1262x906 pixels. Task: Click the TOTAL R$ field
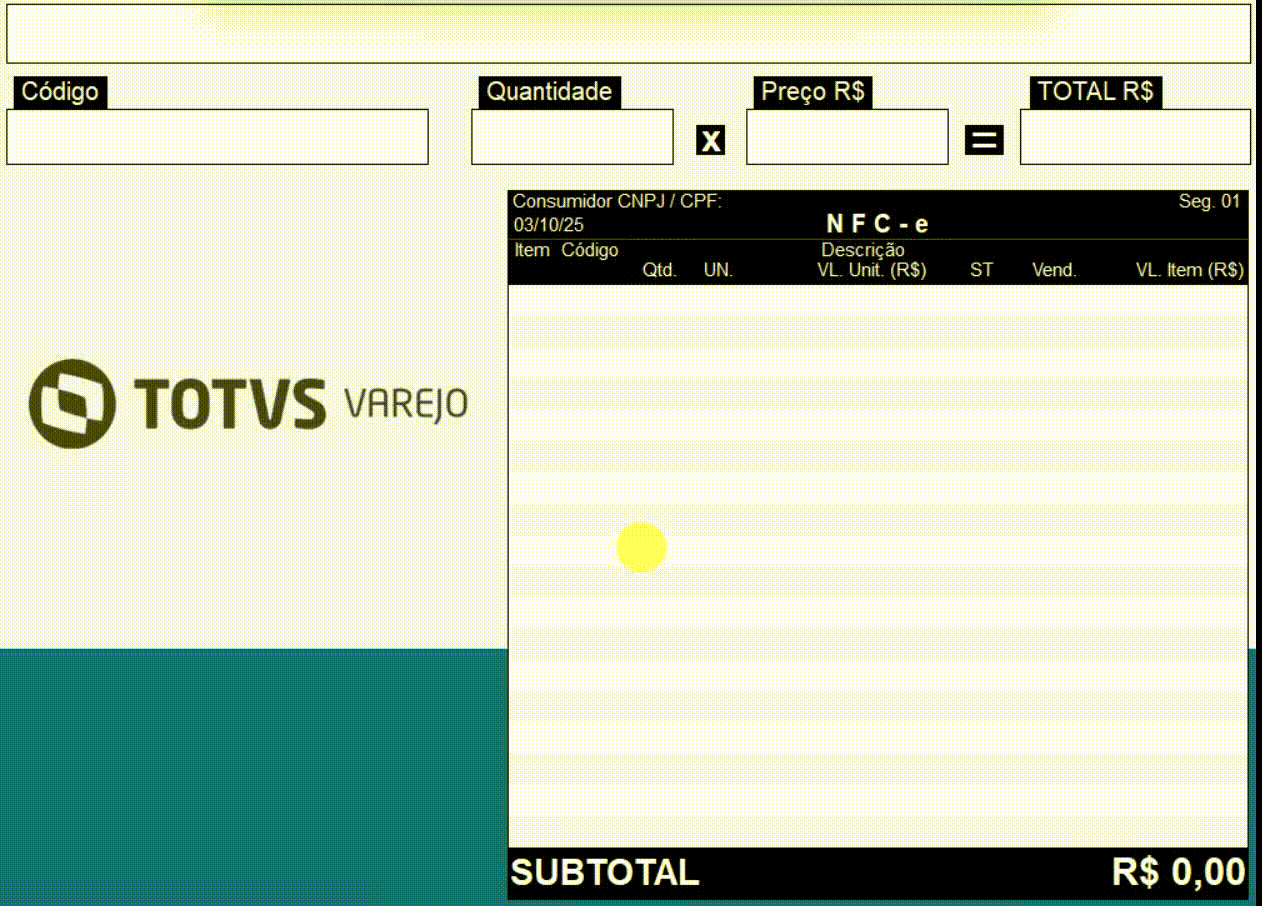click(x=1135, y=137)
